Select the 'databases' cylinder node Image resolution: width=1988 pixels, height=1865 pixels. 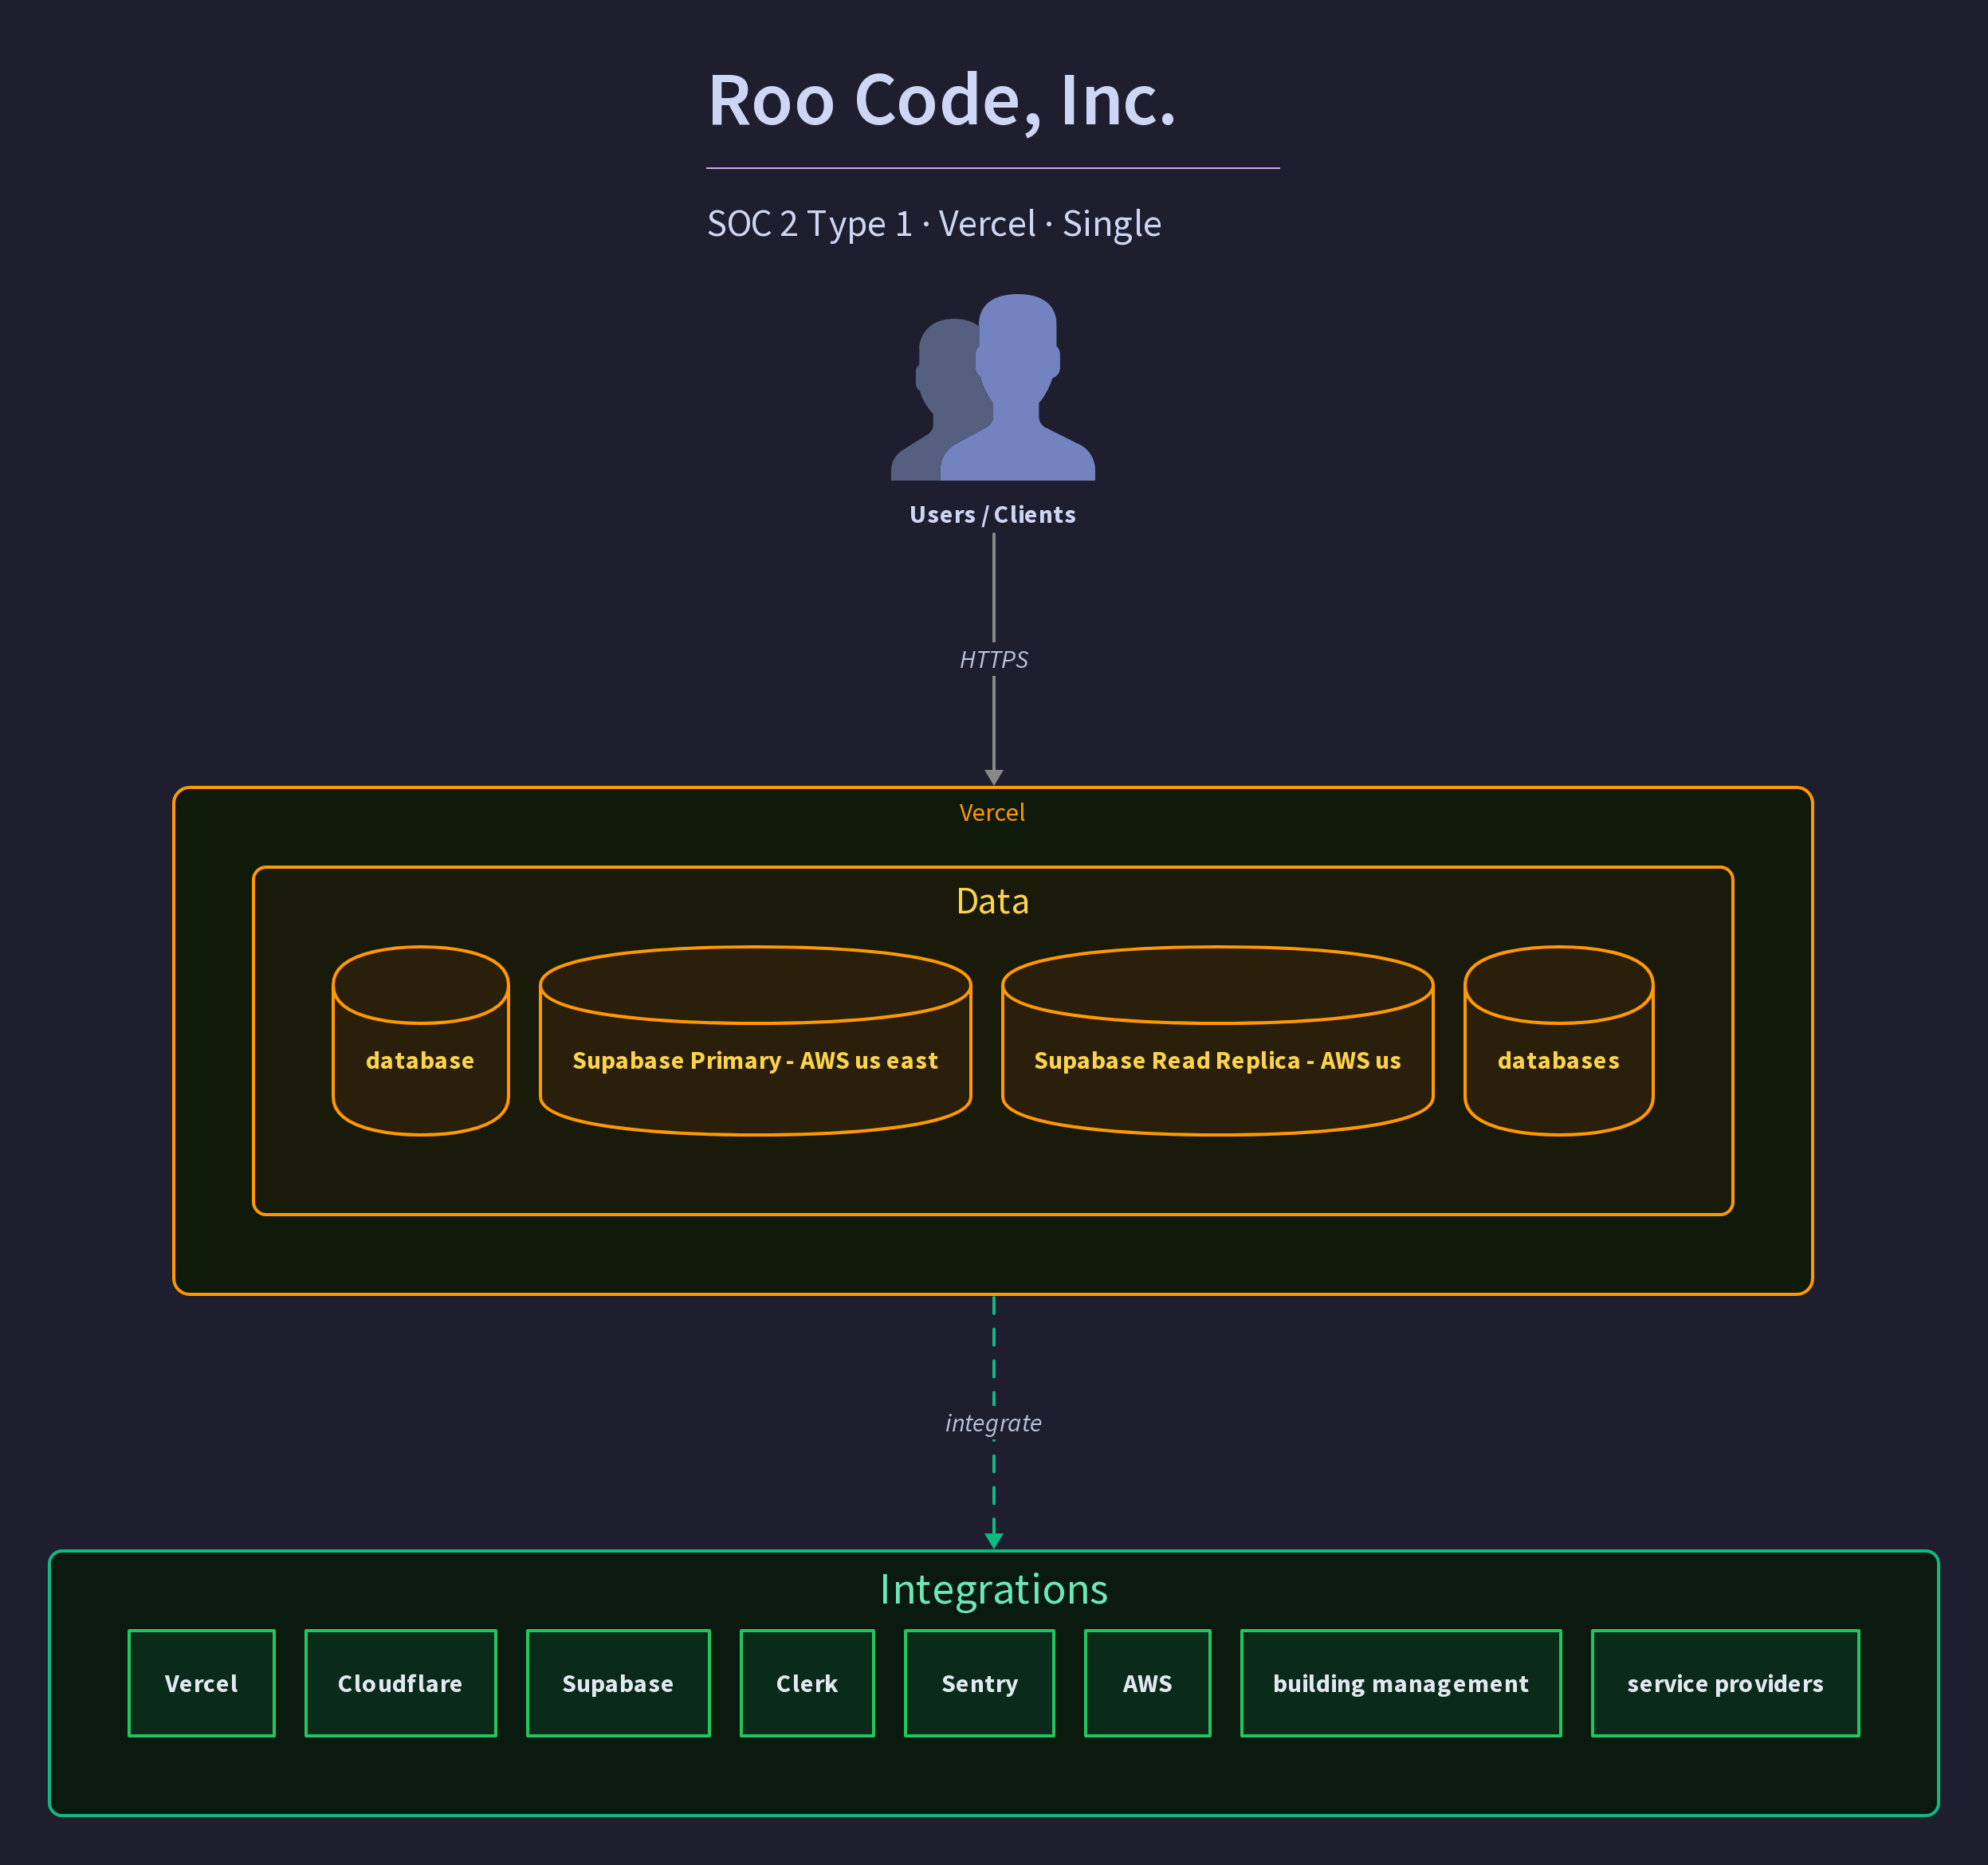tap(1558, 1041)
